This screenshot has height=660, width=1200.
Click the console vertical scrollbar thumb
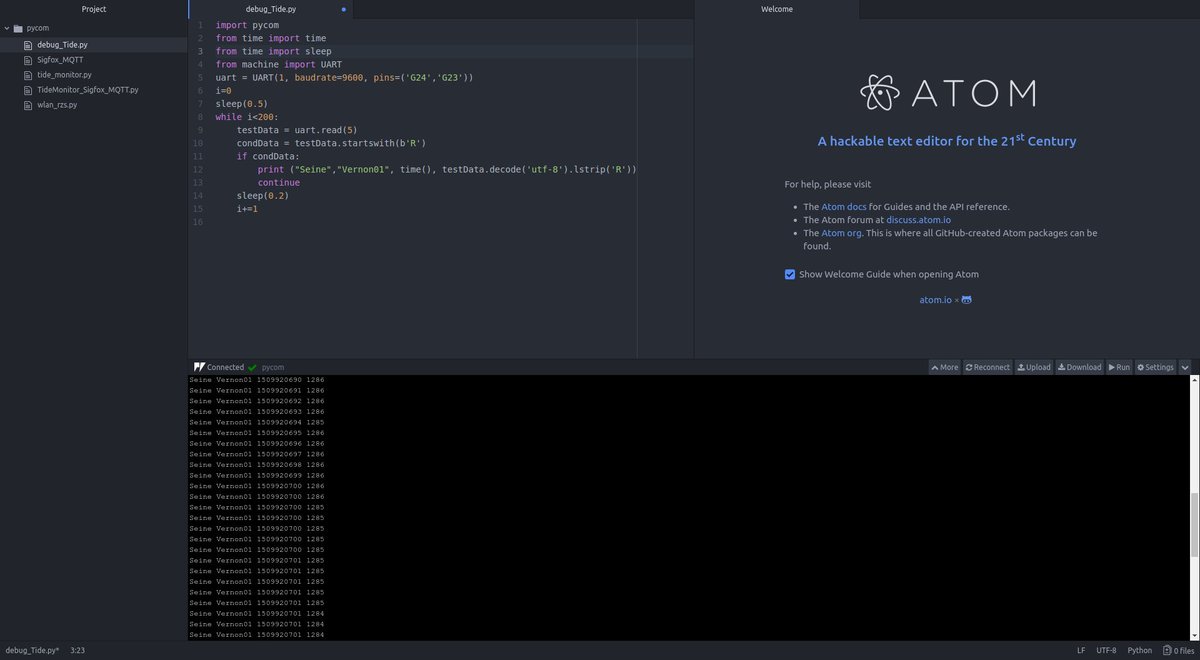[x=1194, y=525]
